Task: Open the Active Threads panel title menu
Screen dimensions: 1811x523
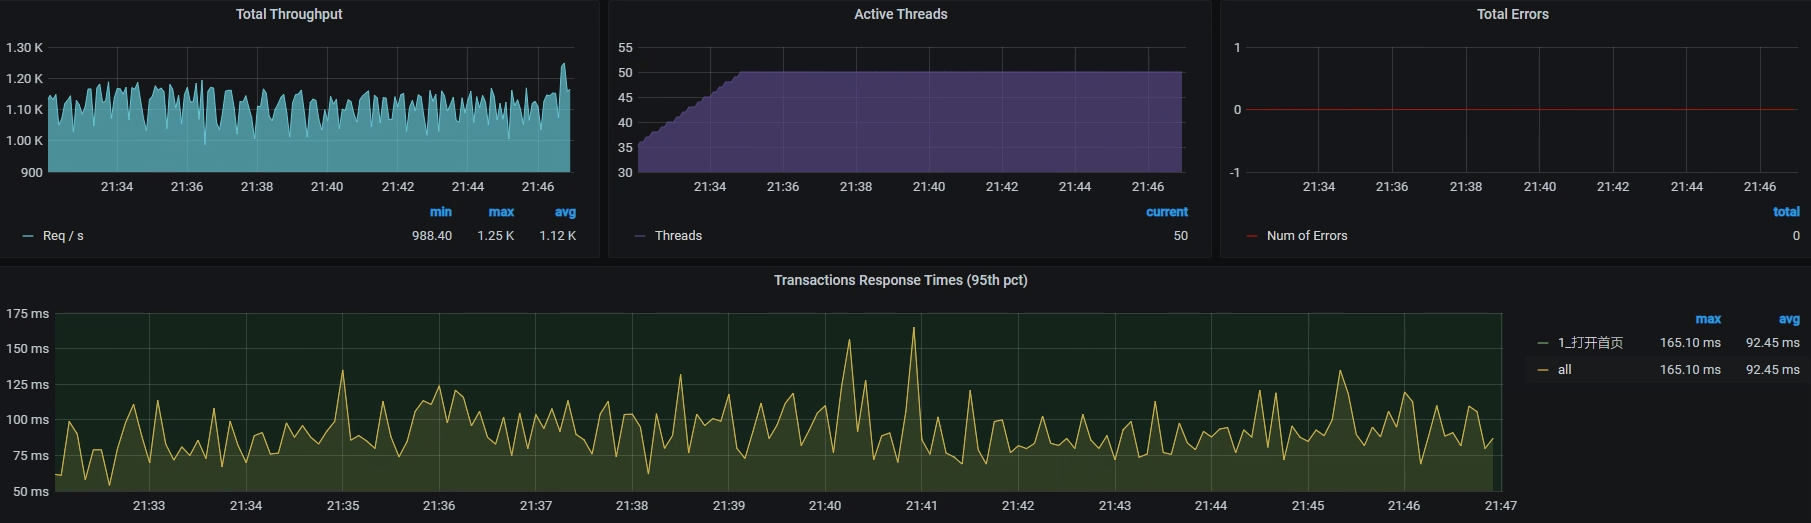Action: coord(900,14)
